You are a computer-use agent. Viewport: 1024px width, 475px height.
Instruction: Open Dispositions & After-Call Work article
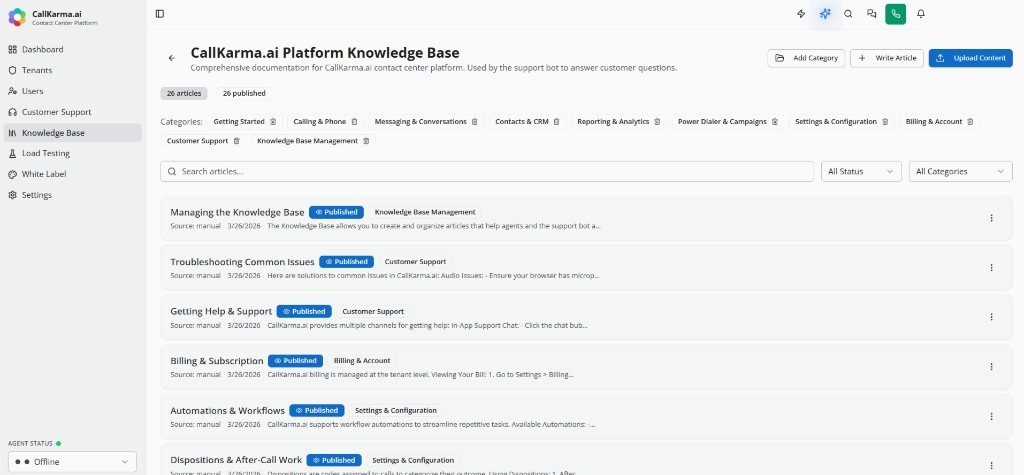point(236,460)
